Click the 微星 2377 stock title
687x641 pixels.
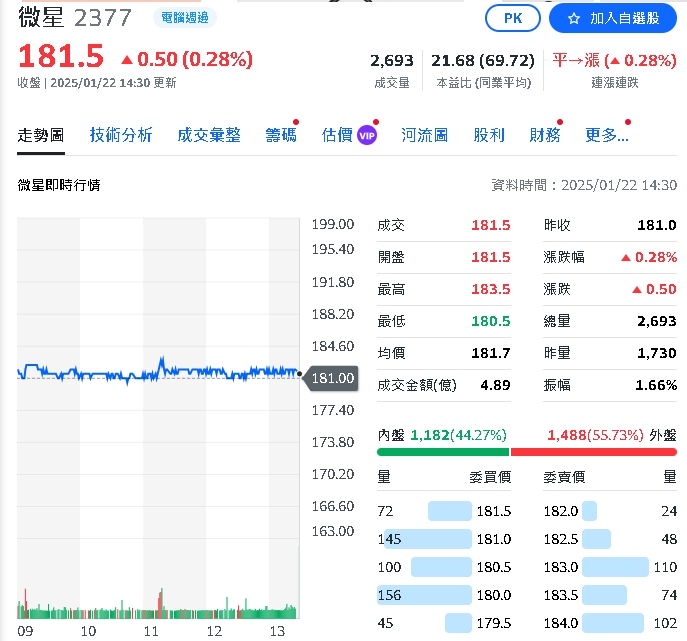[75, 18]
